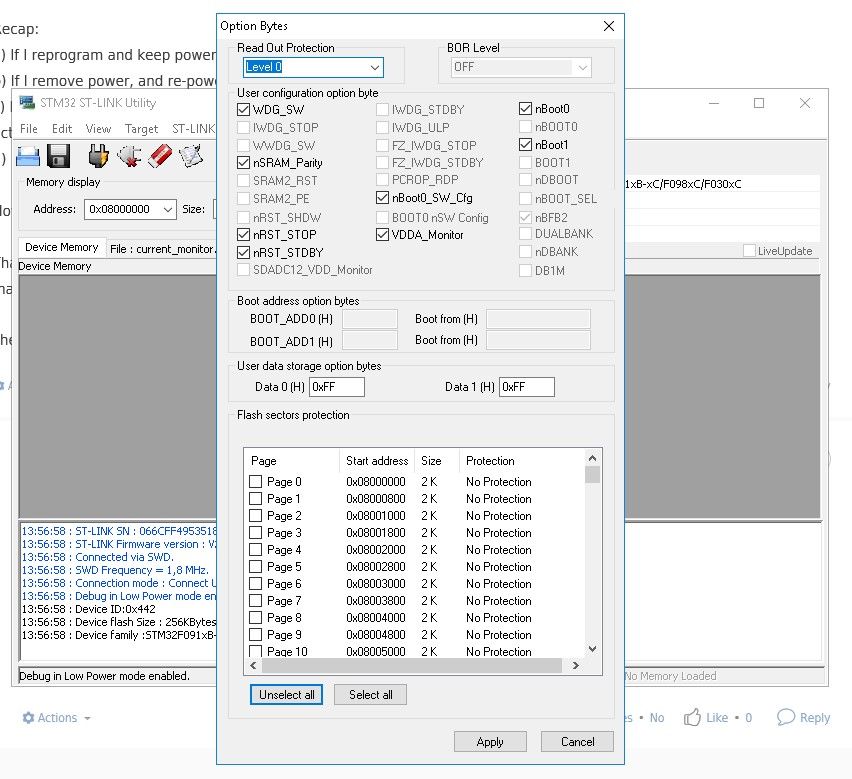Click the Unselect all button
The width and height of the screenshot is (852, 779).
[x=286, y=695]
